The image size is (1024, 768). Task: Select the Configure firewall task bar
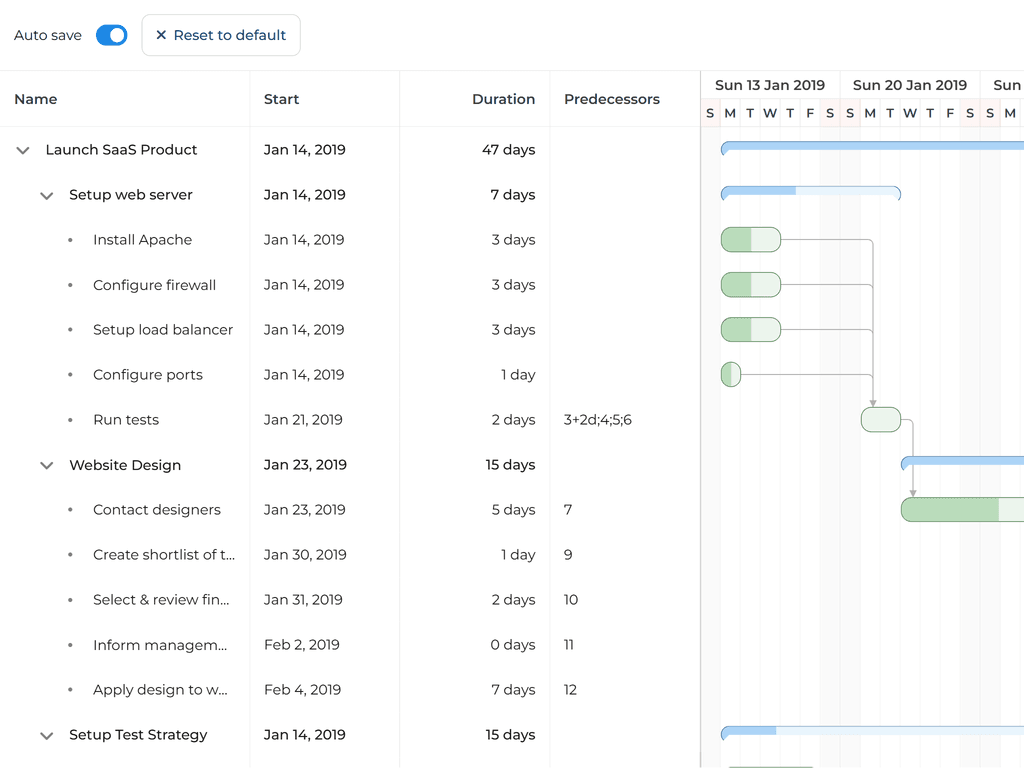(x=750, y=285)
